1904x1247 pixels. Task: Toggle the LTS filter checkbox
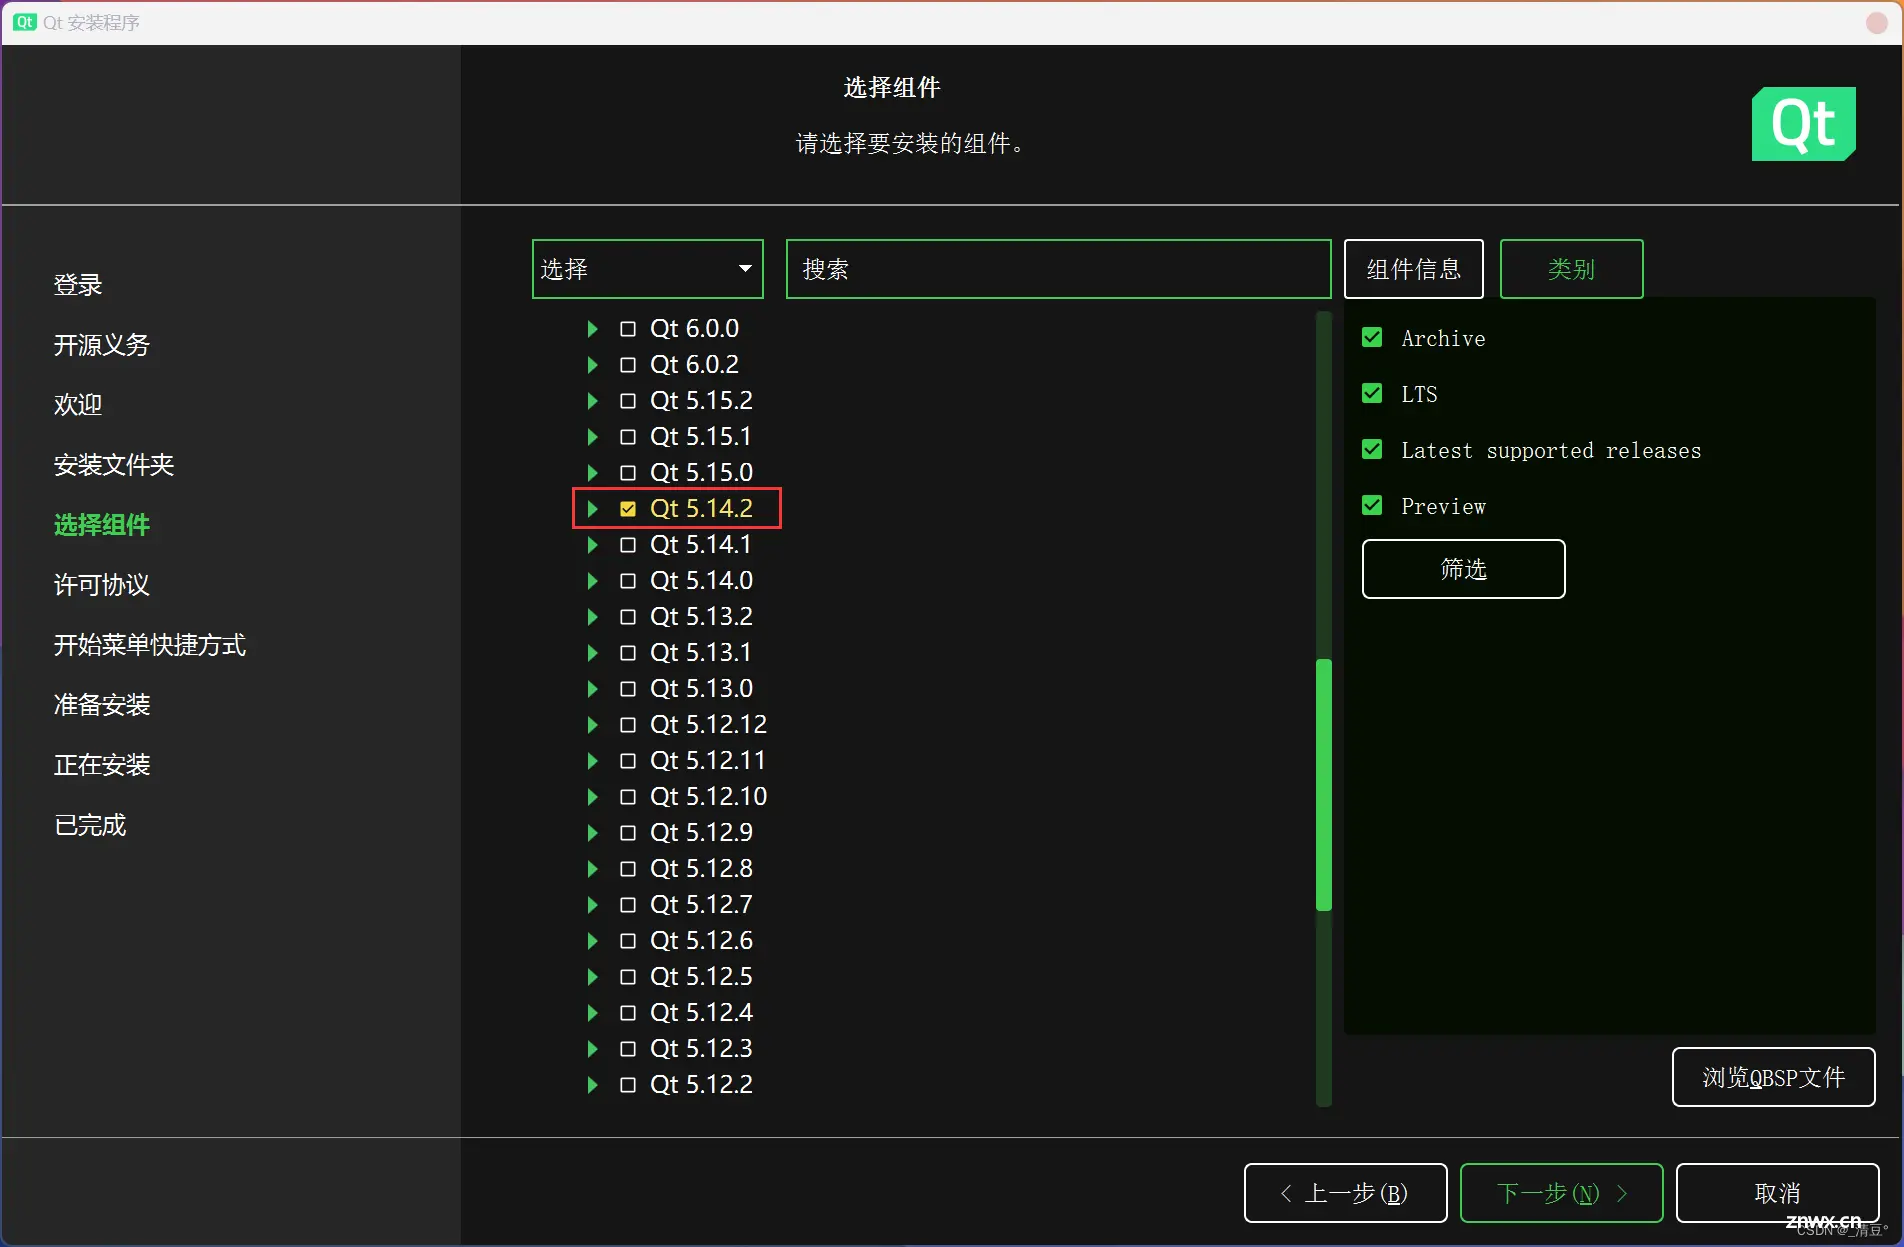[x=1372, y=394]
